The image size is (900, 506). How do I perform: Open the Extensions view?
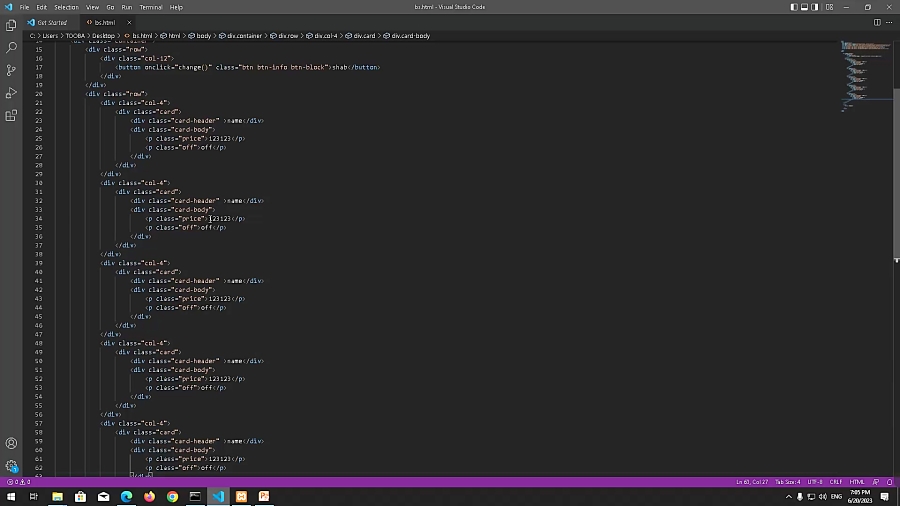point(12,116)
